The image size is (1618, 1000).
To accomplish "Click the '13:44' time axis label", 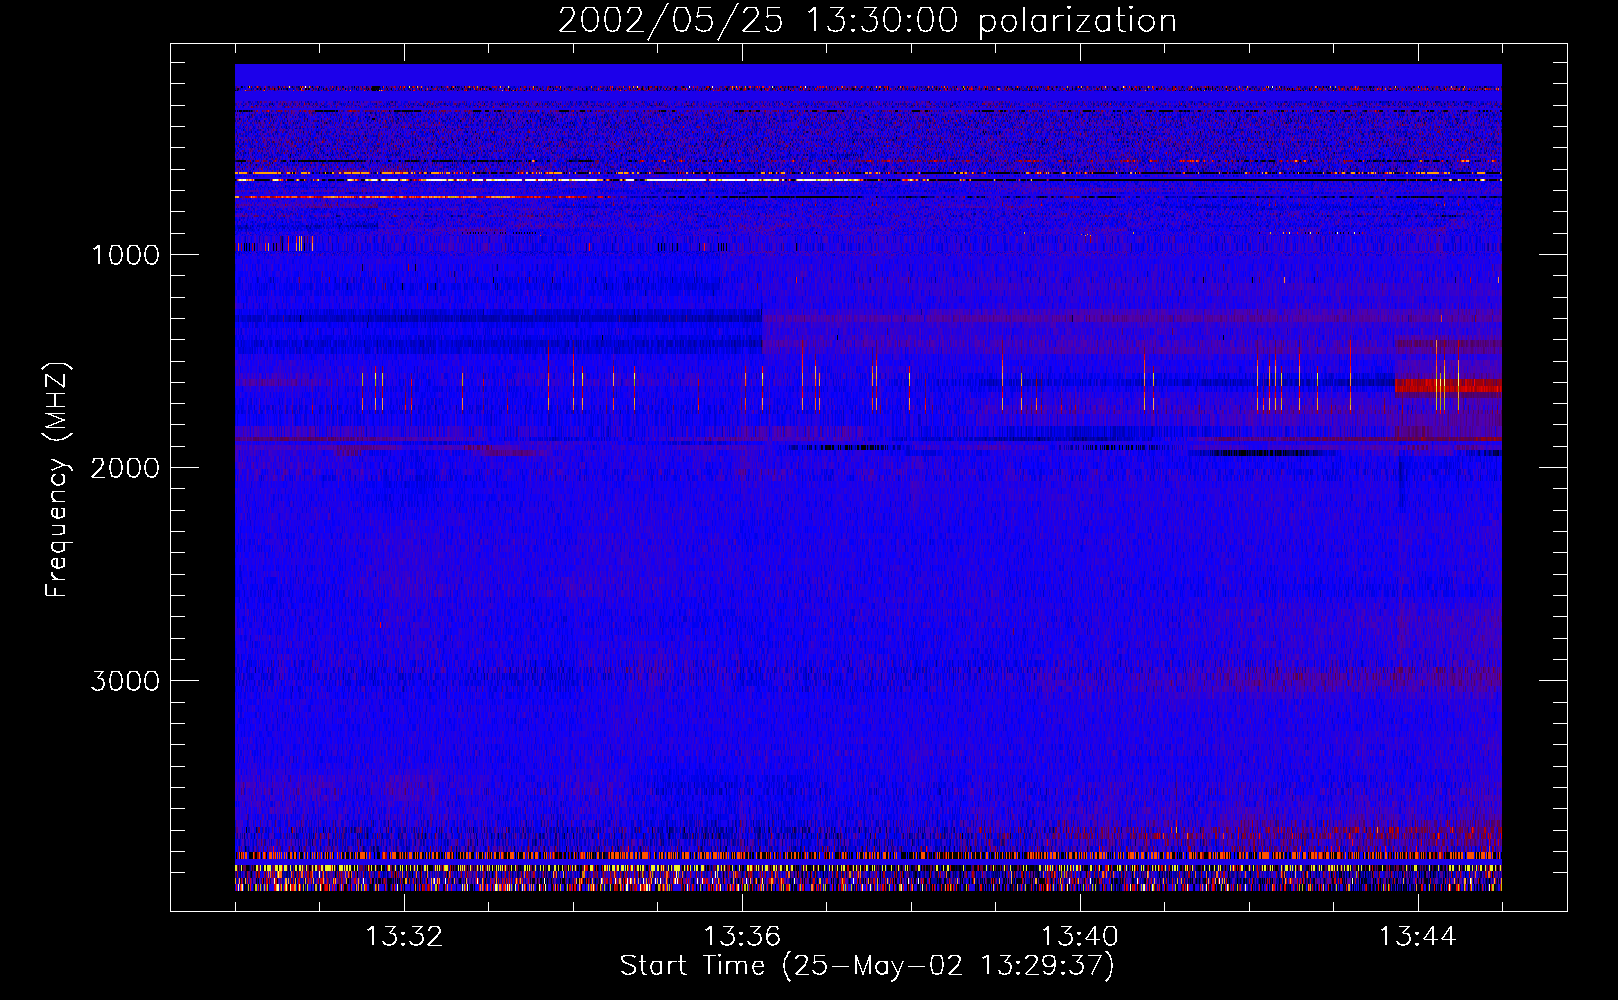I will click(x=1418, y=937).
